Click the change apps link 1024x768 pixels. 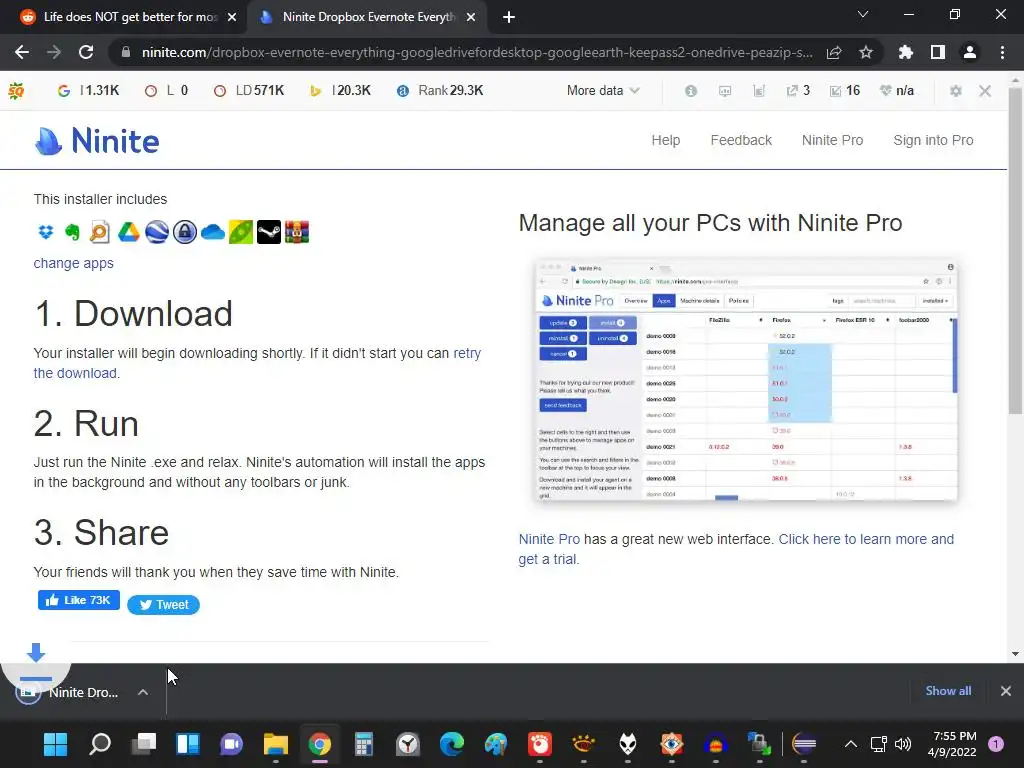74,263
